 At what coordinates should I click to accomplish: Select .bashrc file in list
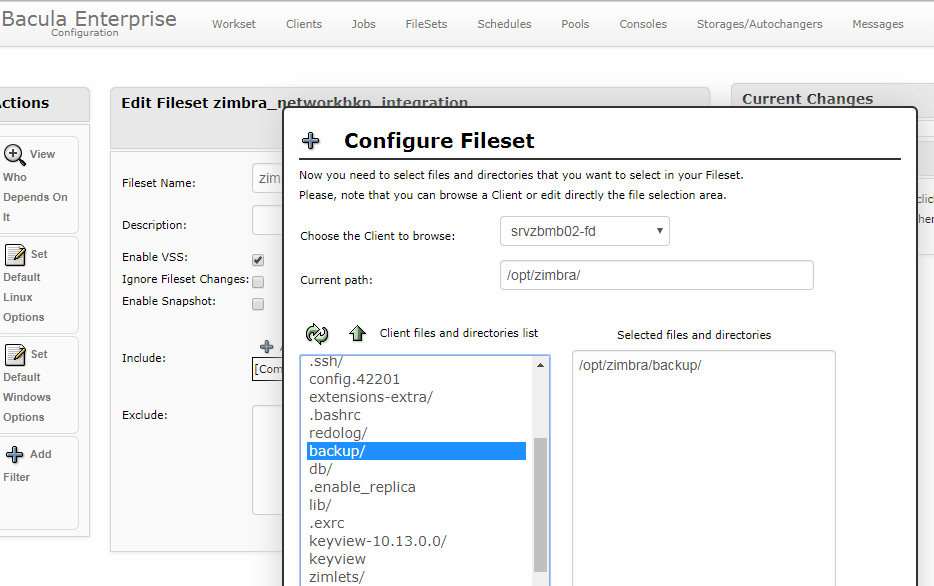[x=416, y=415]
